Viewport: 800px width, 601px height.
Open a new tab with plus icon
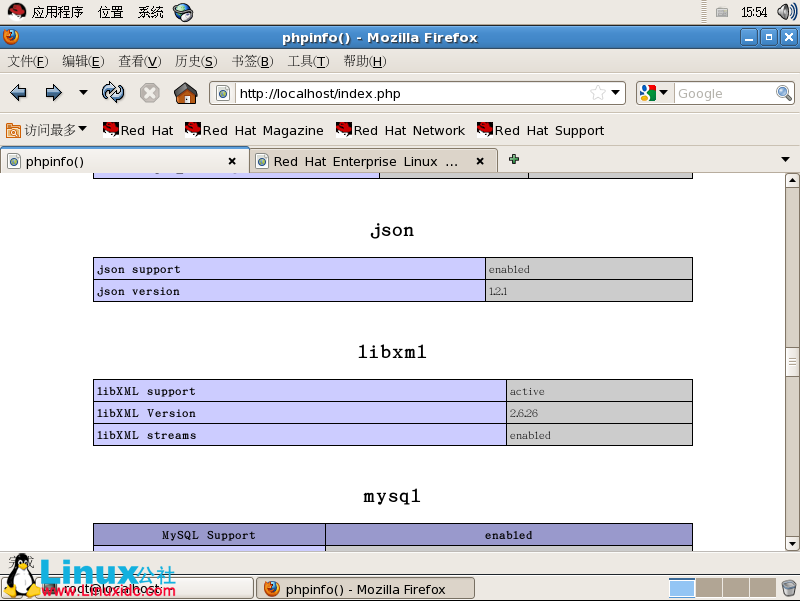(x=514, y=160)
